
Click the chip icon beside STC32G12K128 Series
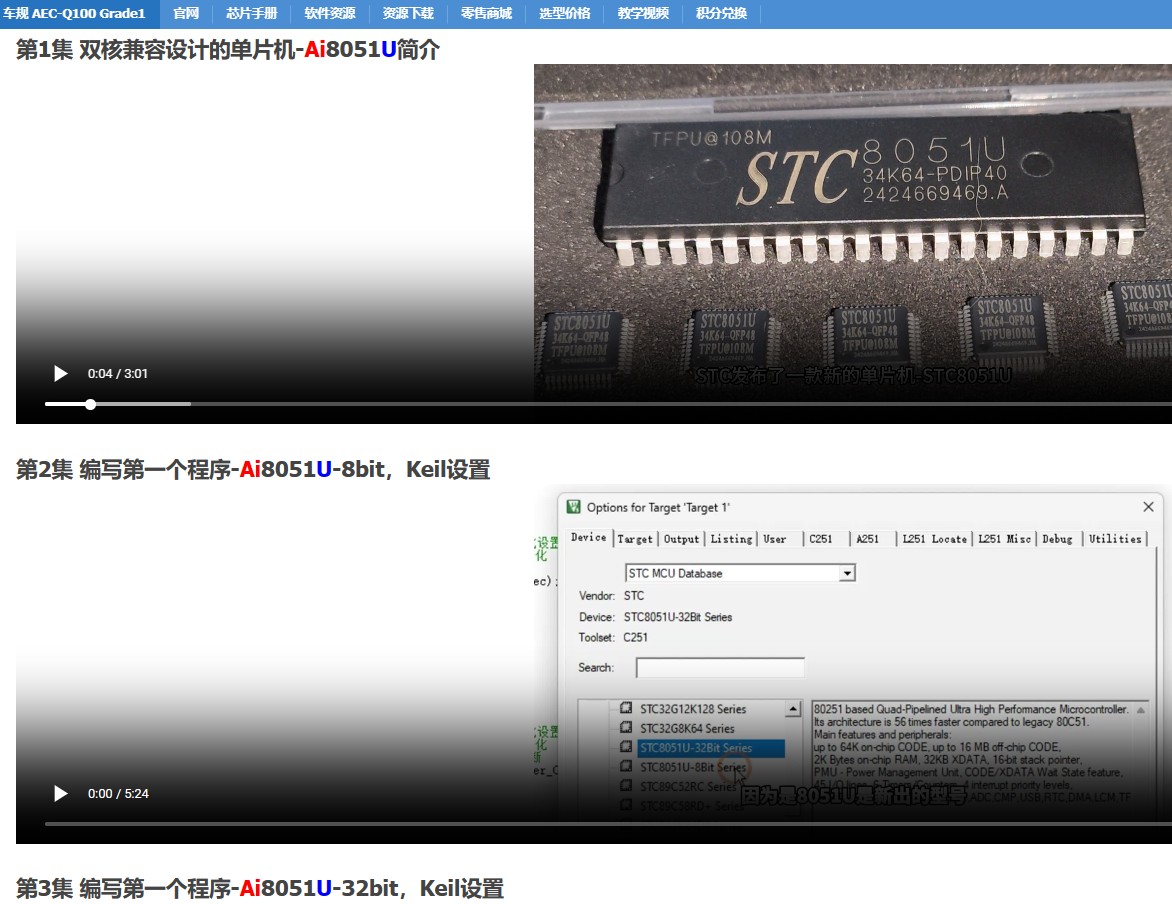tap(626, 708)
